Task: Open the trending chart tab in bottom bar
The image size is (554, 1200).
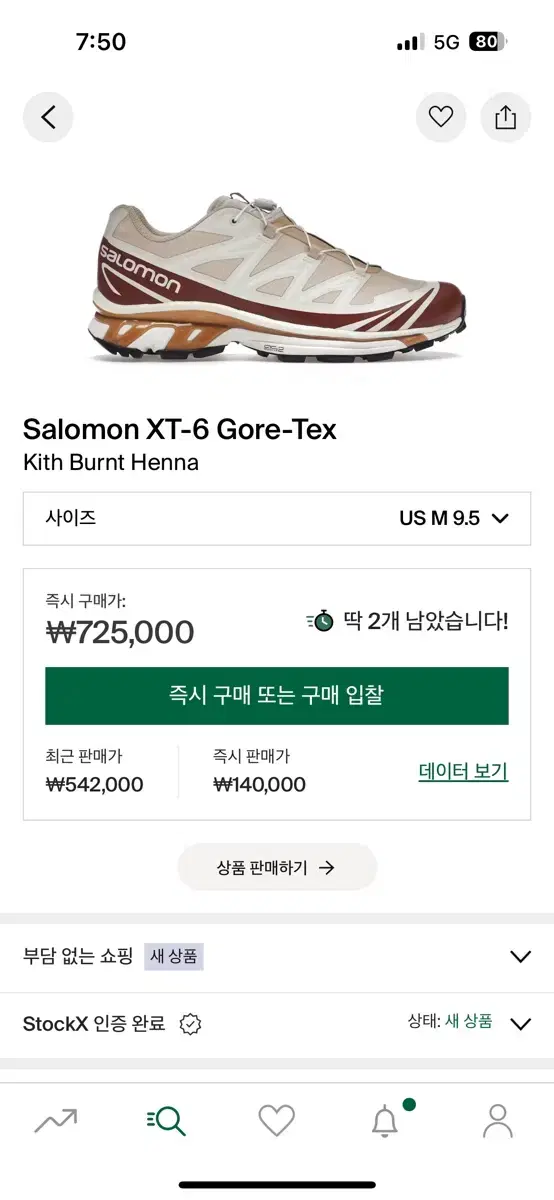Action: [x=56, y=1121]
